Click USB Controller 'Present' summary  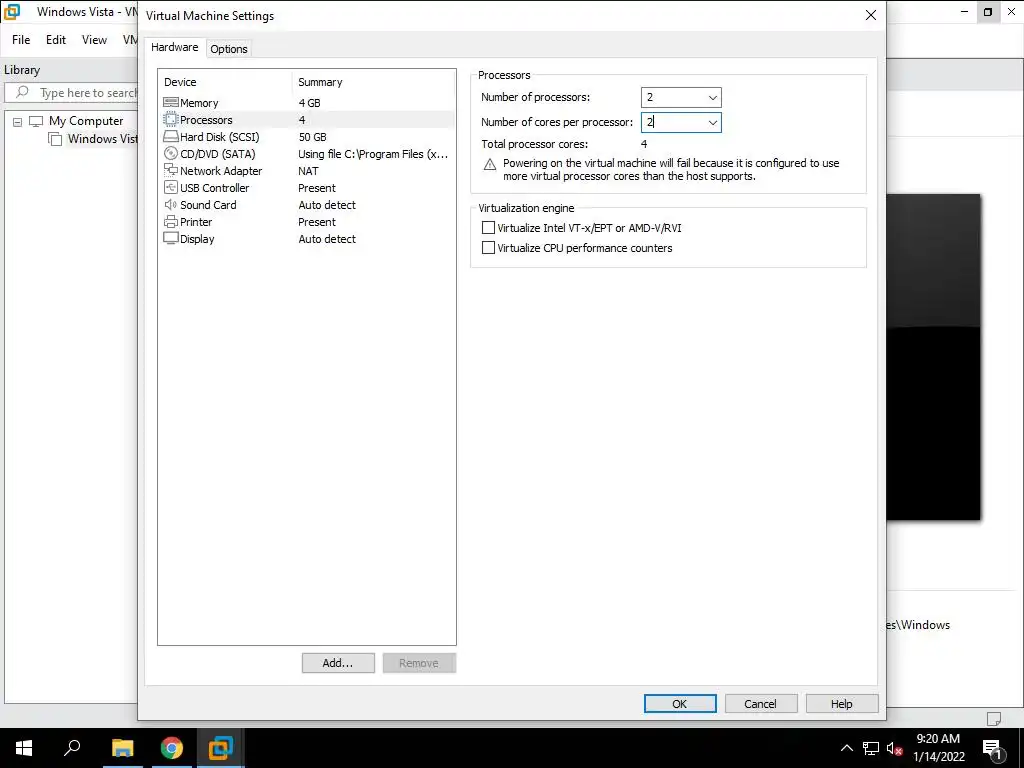317,188
